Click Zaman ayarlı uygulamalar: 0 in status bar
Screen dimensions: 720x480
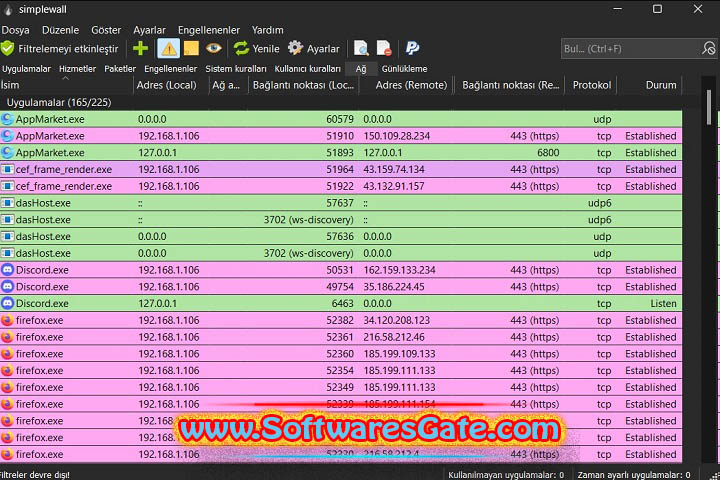[x=634, y=475]
